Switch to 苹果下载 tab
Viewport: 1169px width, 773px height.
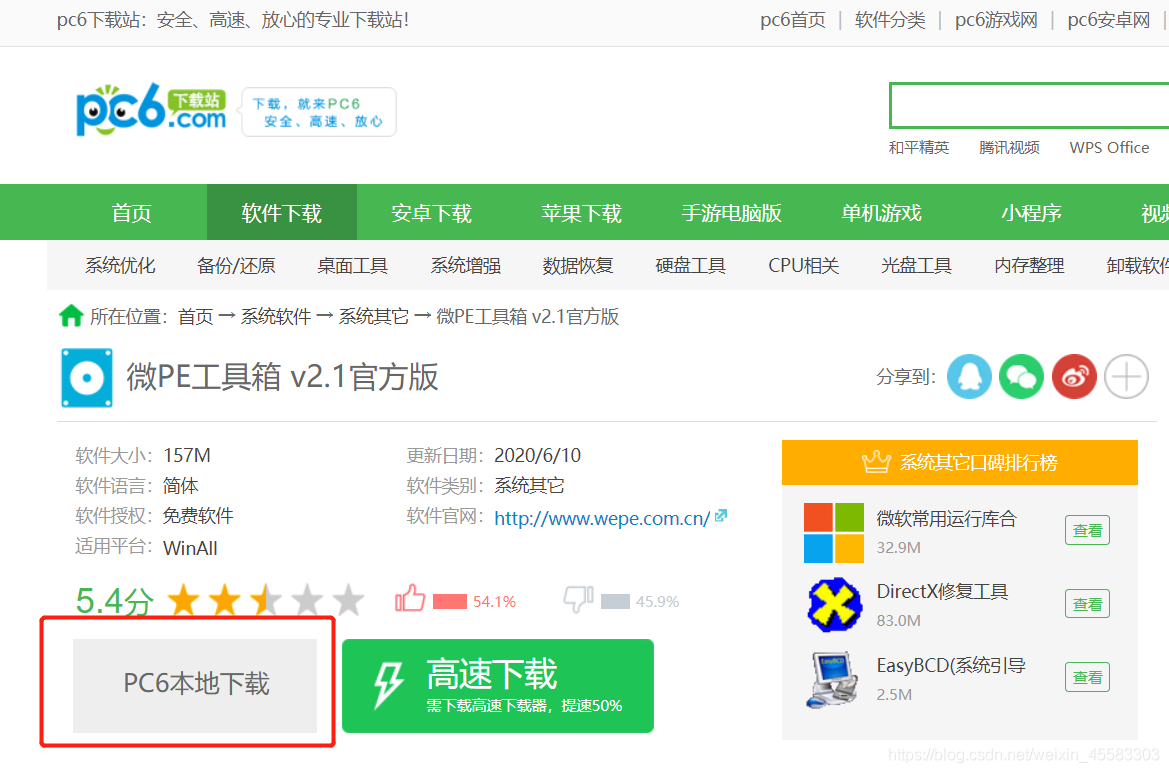click(x=582, y=213)
